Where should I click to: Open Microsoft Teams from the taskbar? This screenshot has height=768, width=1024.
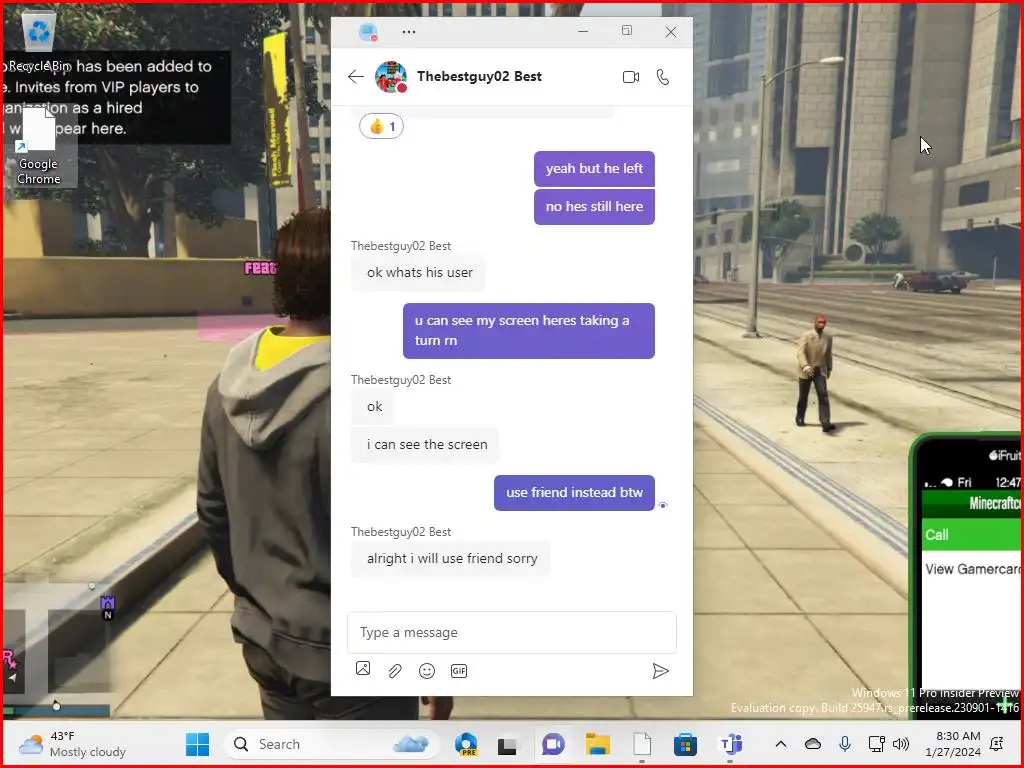[730, 744]
